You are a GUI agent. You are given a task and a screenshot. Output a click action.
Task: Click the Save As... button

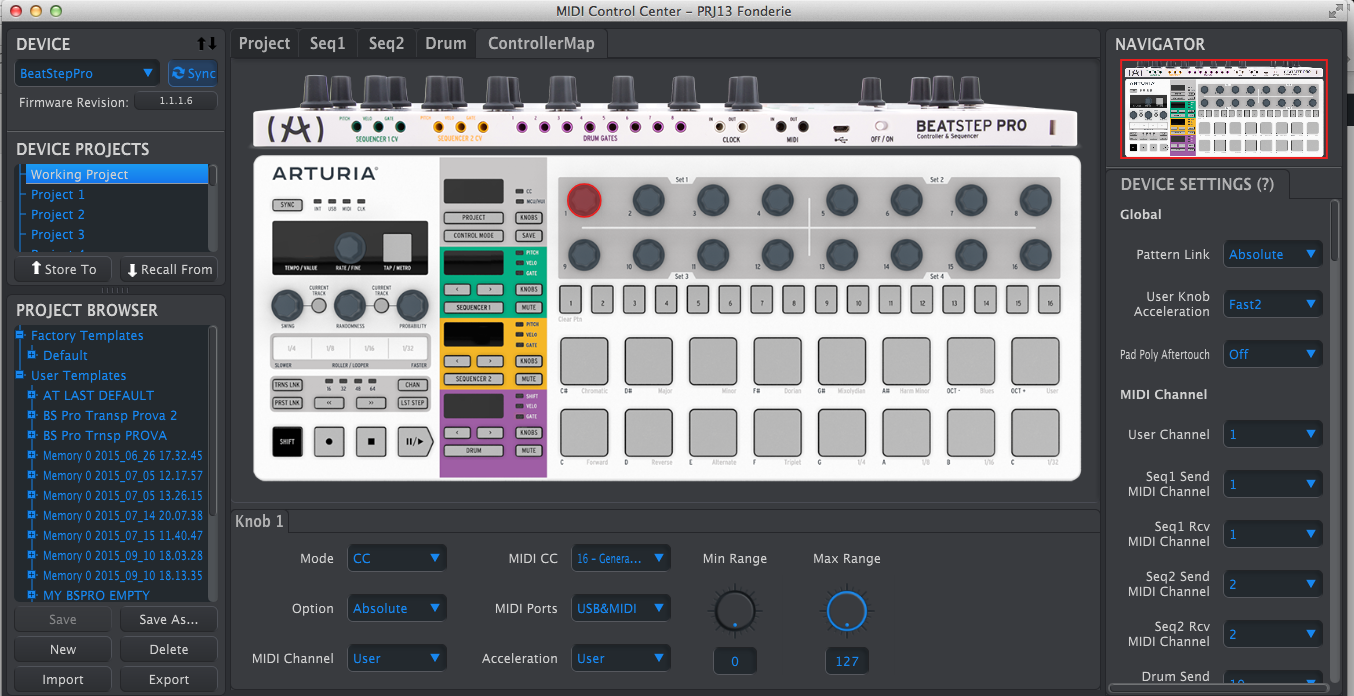tap(169, 619)
